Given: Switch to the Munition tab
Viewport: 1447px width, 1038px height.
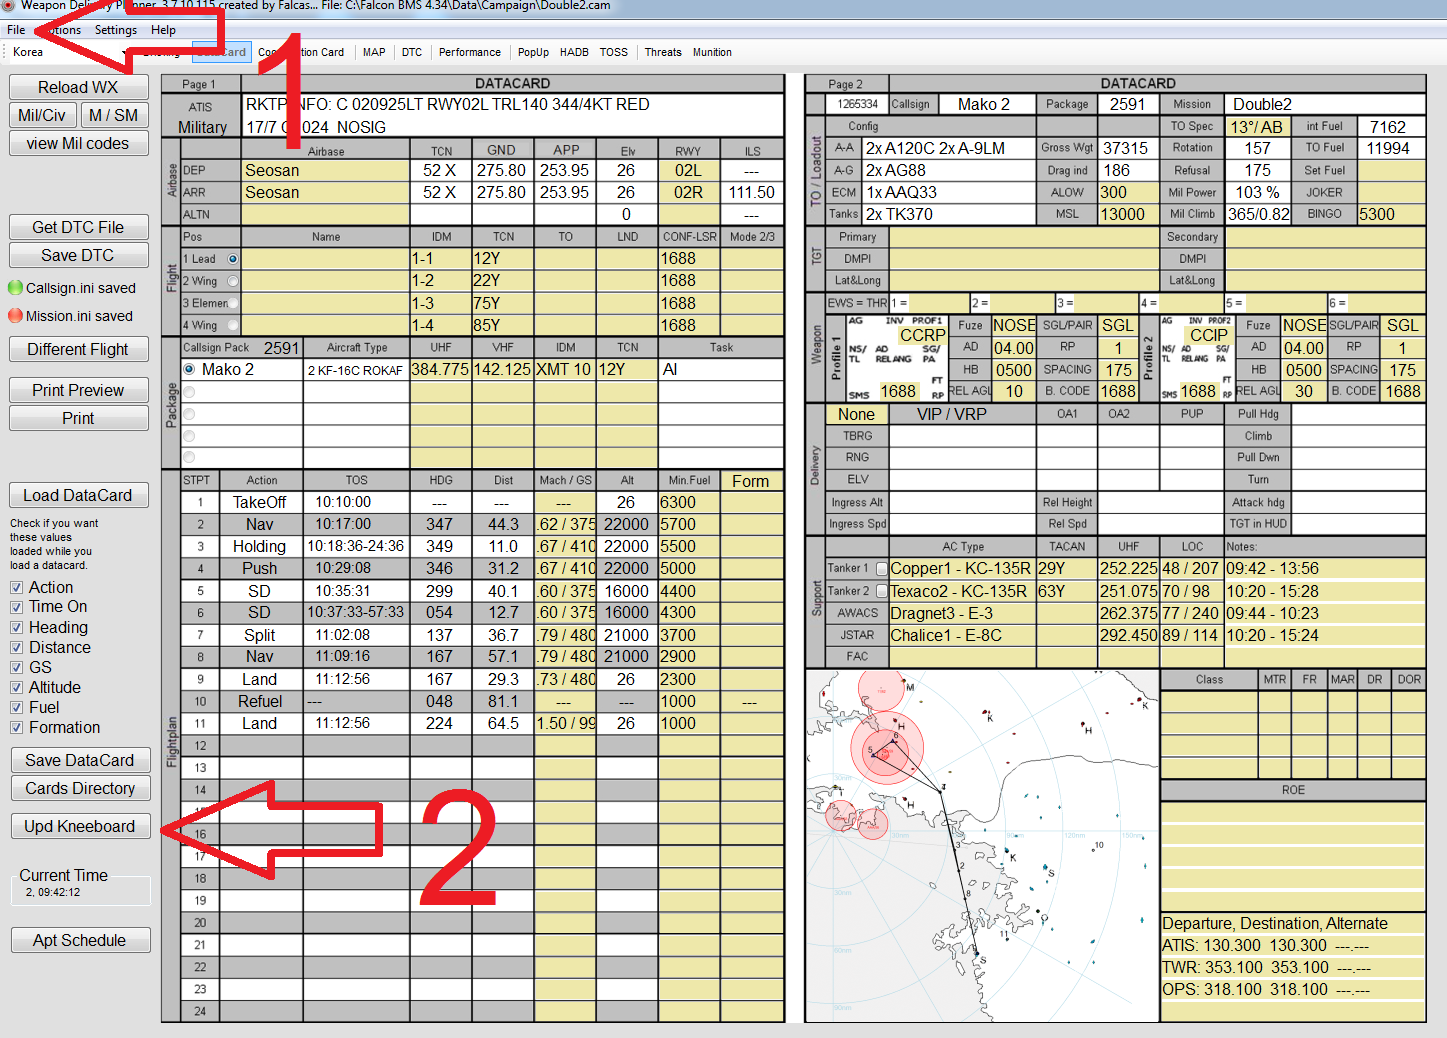Looking at the screenshot, I should pos(712,52).
